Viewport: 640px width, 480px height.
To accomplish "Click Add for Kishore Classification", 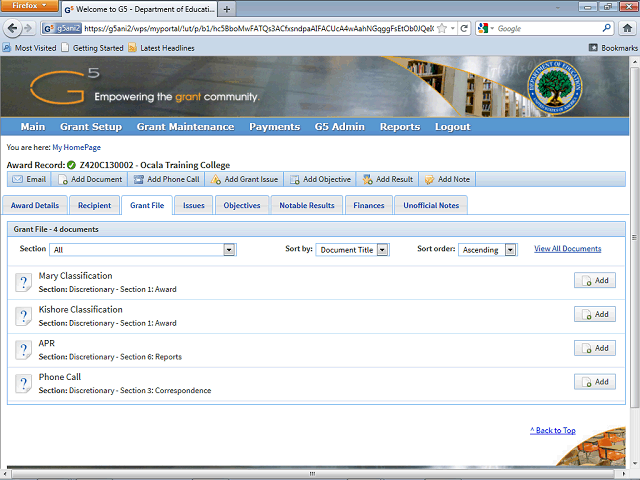I will (595, 314).
